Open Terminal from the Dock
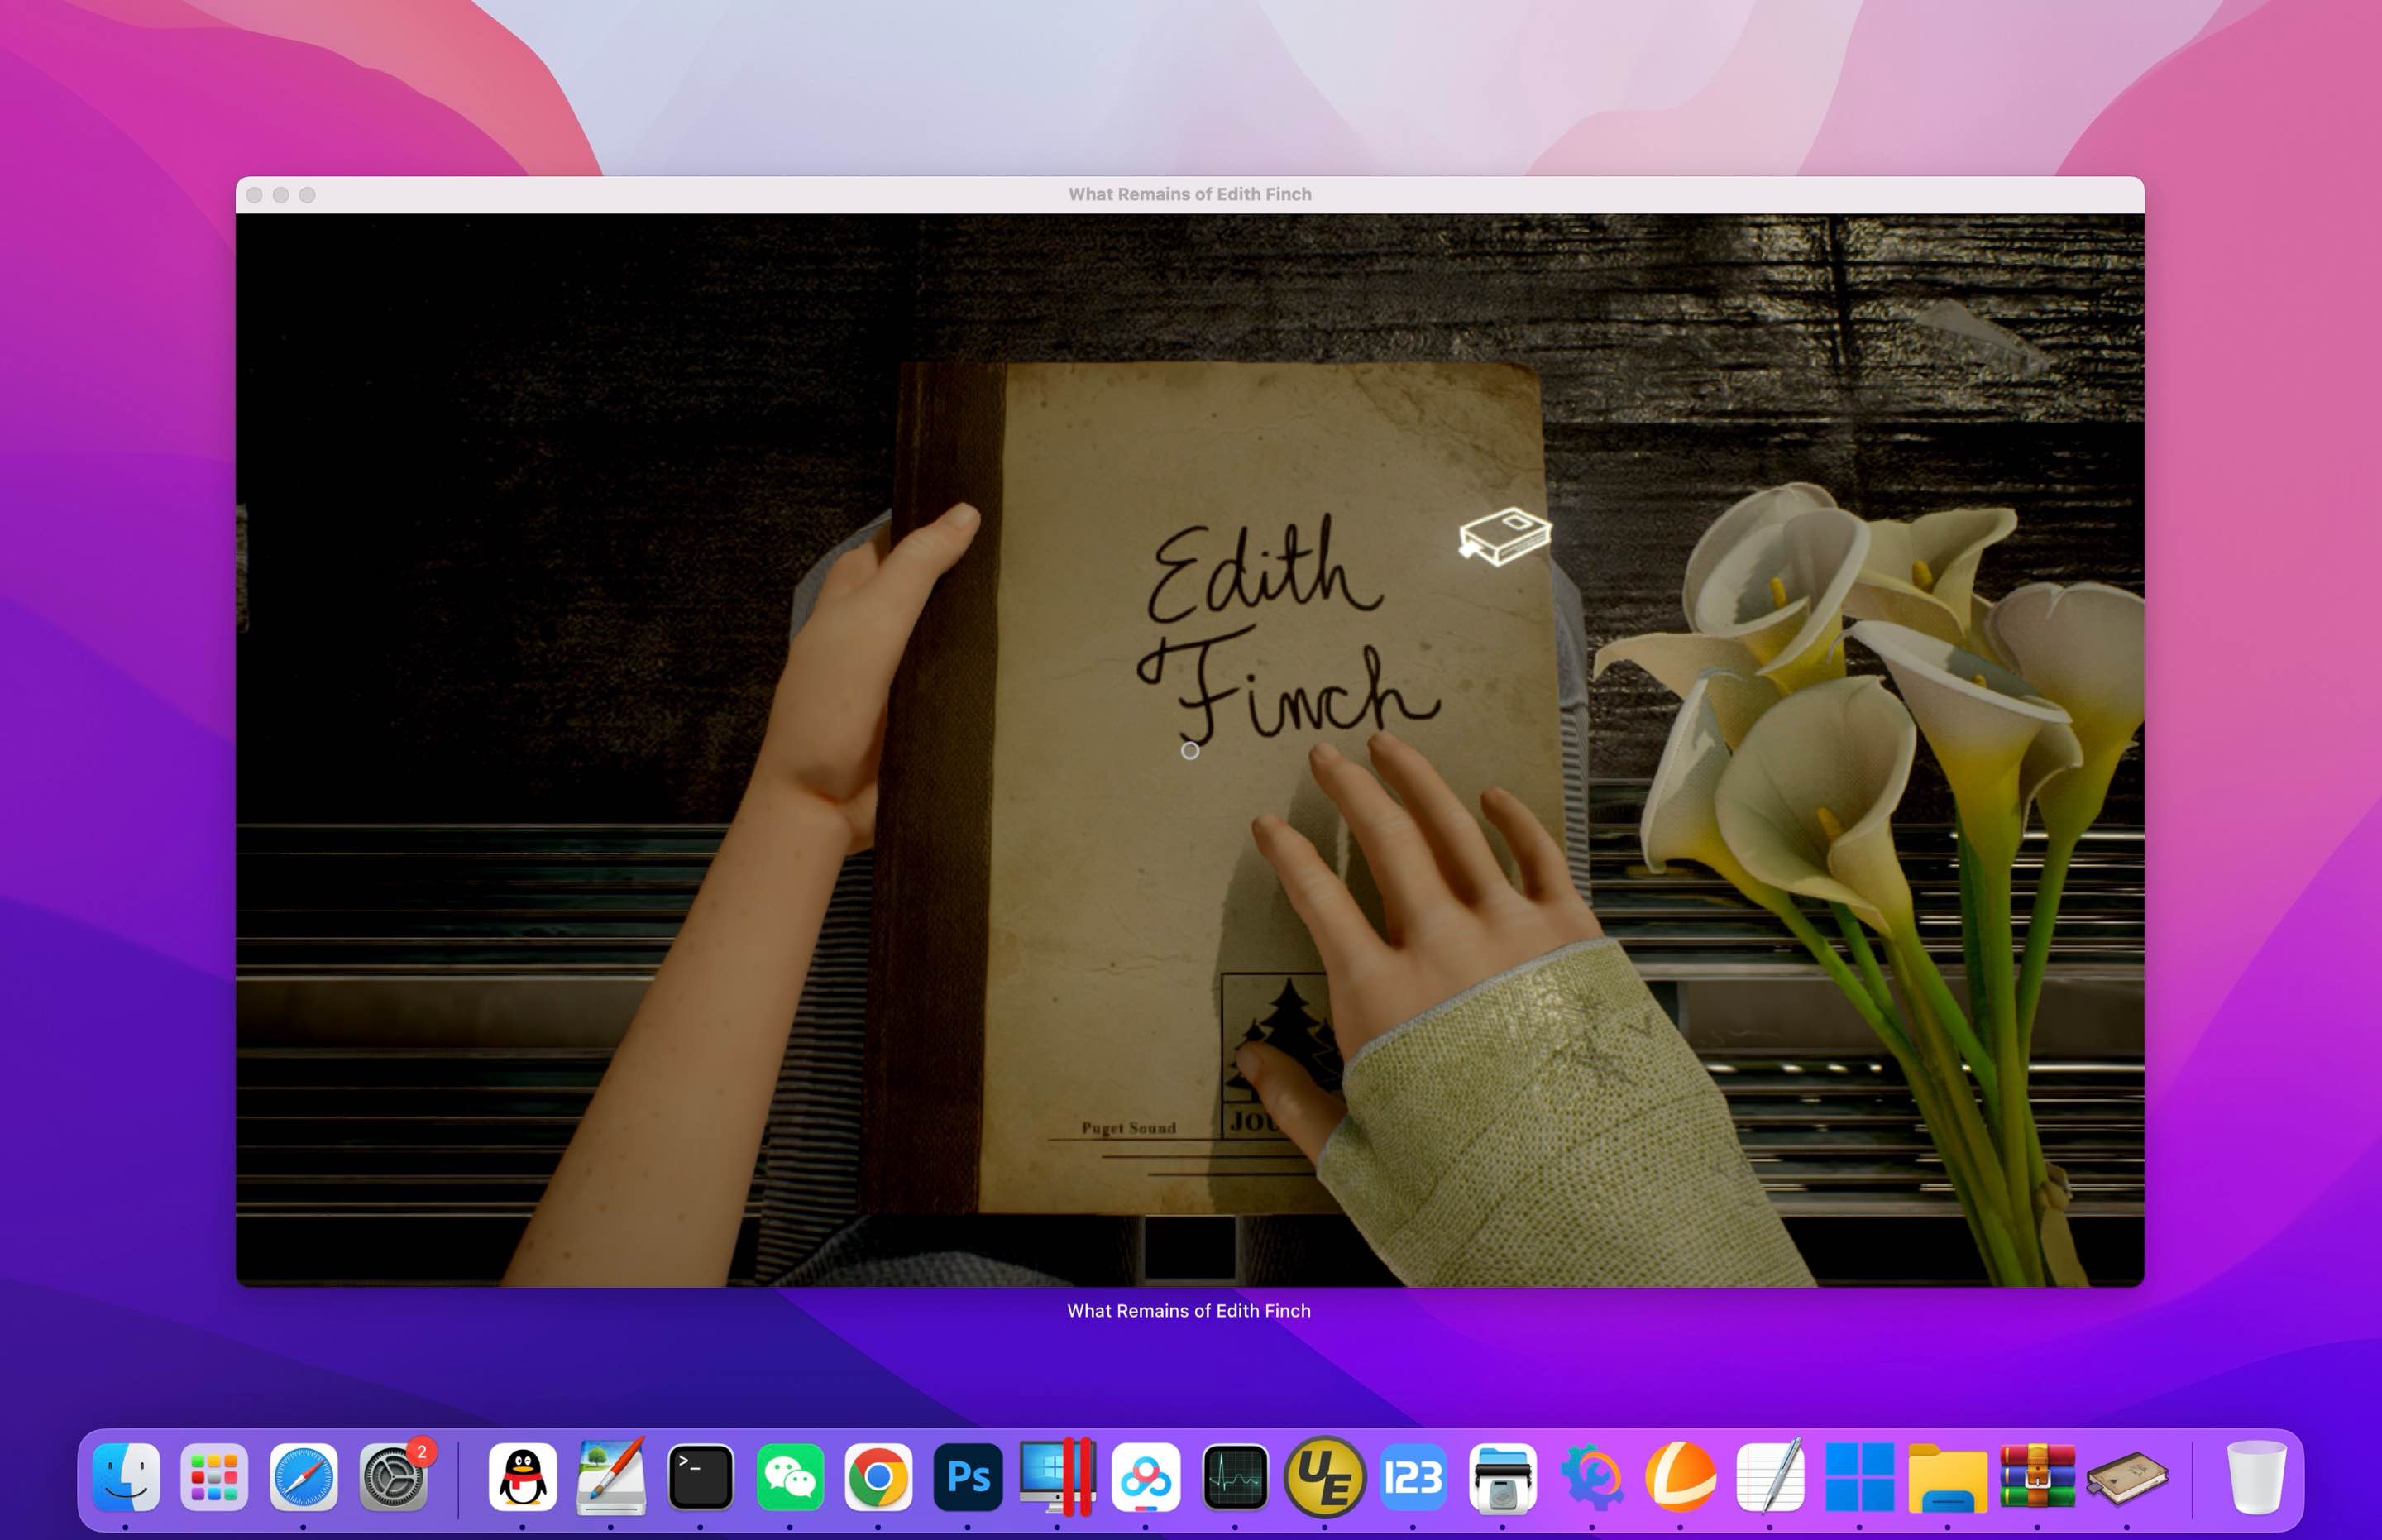 (x=700, y=1477)
